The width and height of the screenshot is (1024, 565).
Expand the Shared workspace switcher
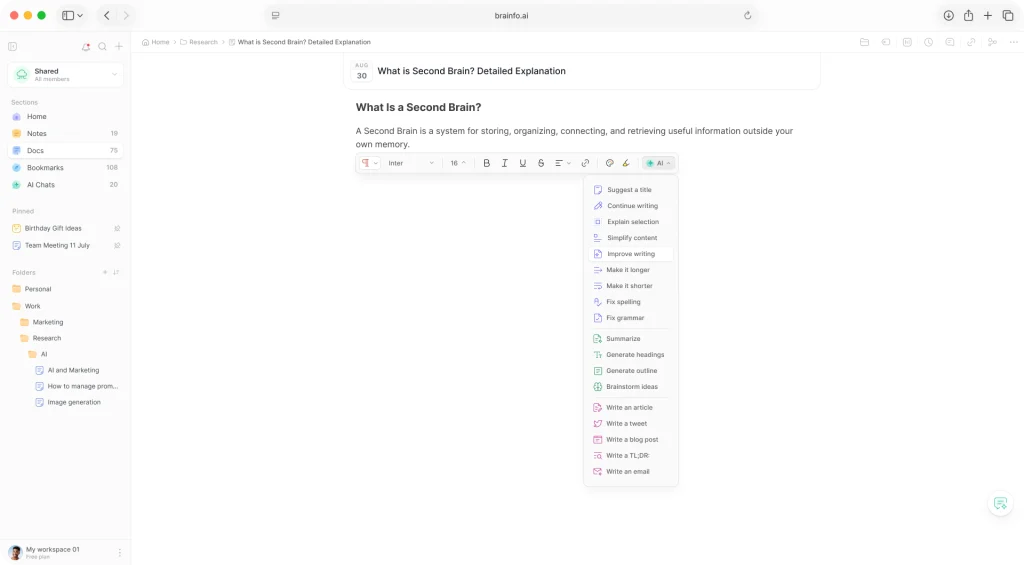[65, 74]
